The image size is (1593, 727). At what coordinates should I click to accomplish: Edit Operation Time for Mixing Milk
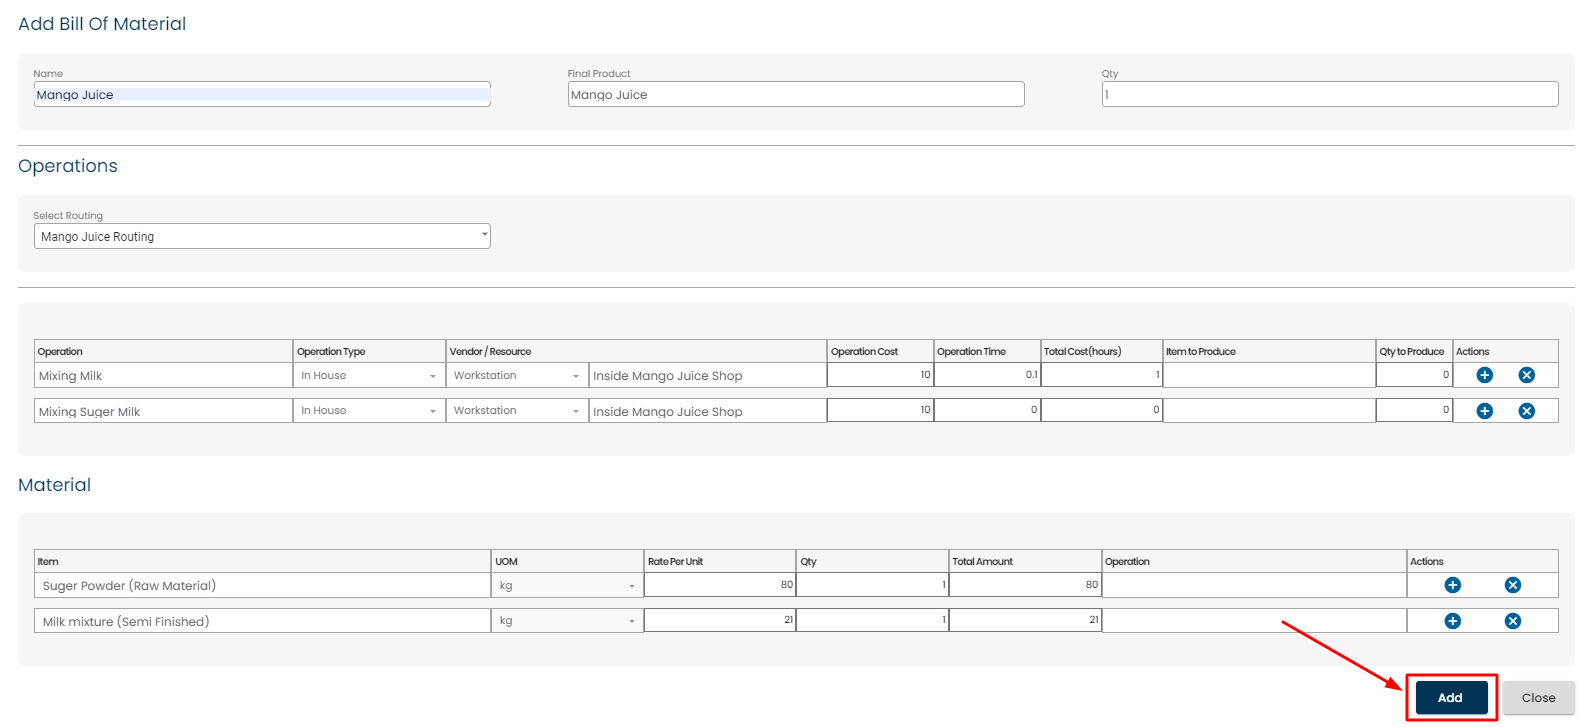pos(987,375)
